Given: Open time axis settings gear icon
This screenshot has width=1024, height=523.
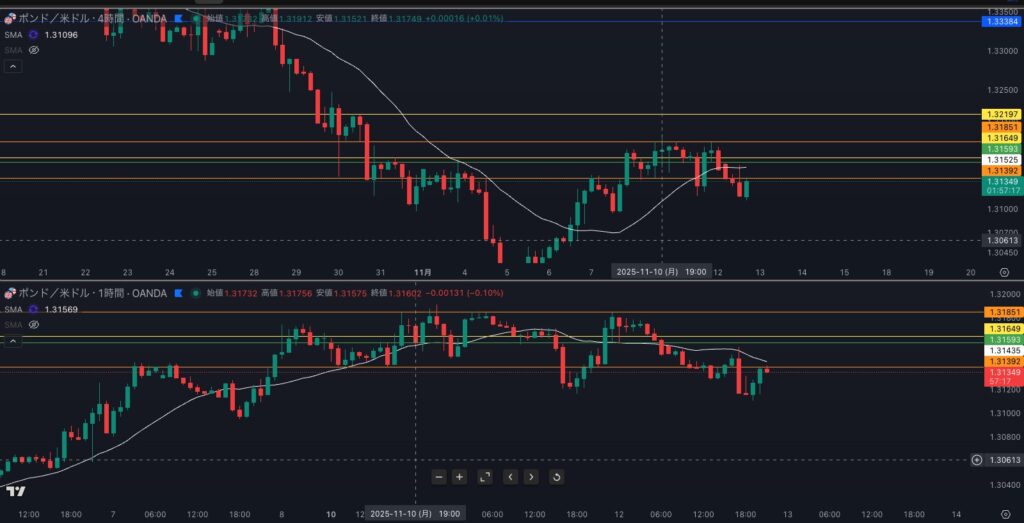Looking at the screenshot, I should point(1005,513).
